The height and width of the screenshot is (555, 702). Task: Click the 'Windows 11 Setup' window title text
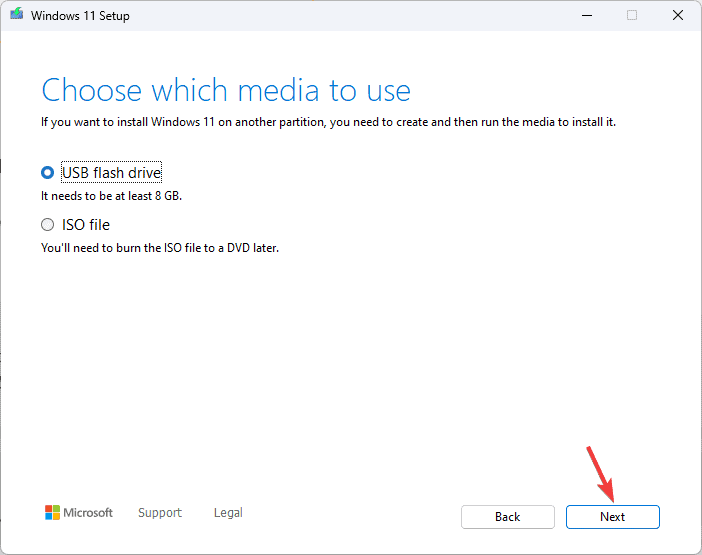pyautogui.click(x=80, y=16)
